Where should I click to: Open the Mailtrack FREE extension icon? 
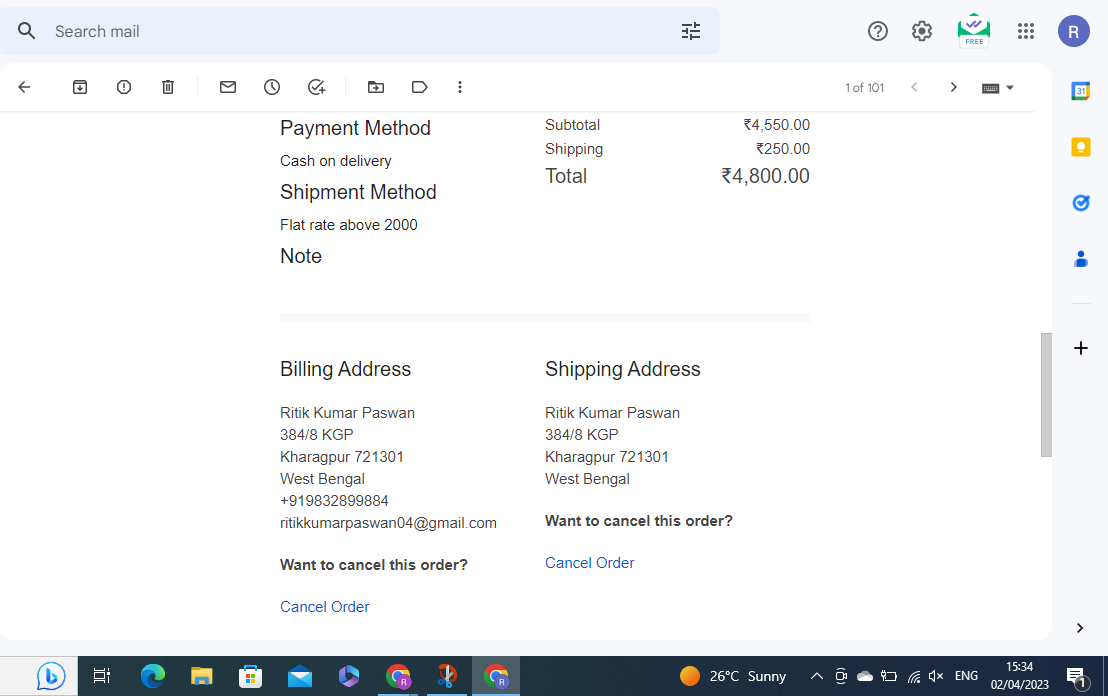coord(974,30)
